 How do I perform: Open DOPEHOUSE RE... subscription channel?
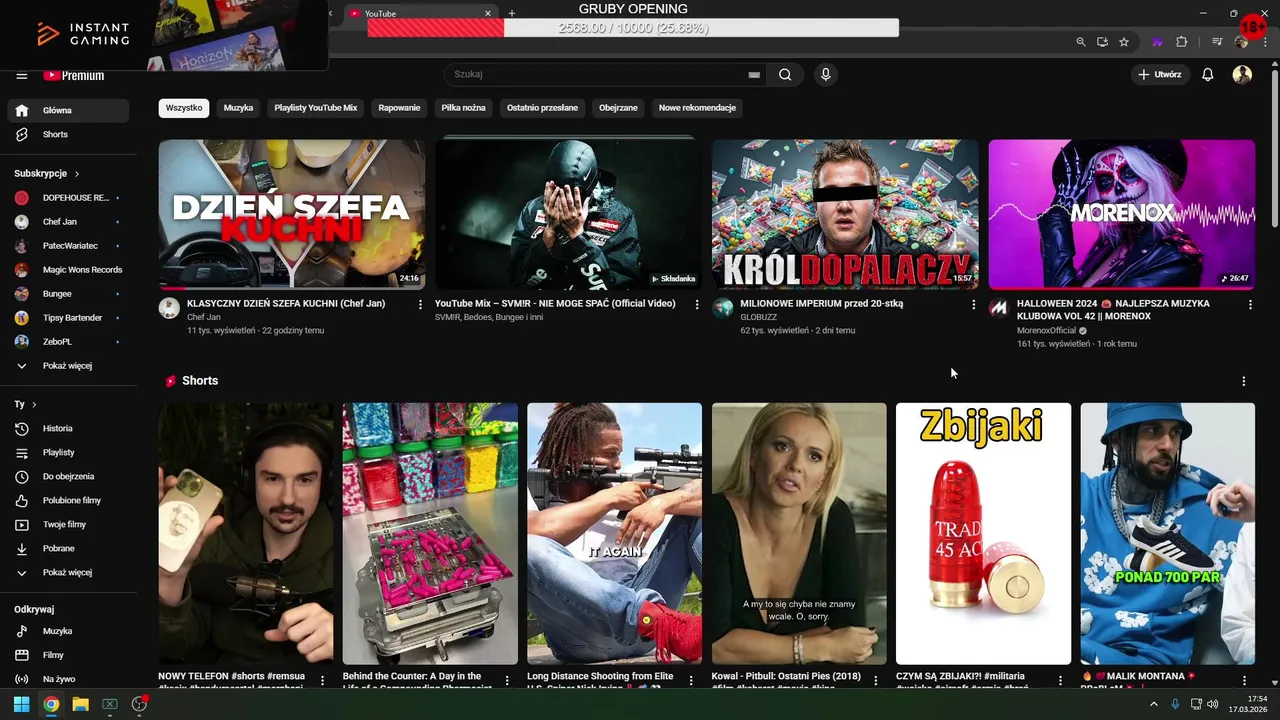click(68, 198)
